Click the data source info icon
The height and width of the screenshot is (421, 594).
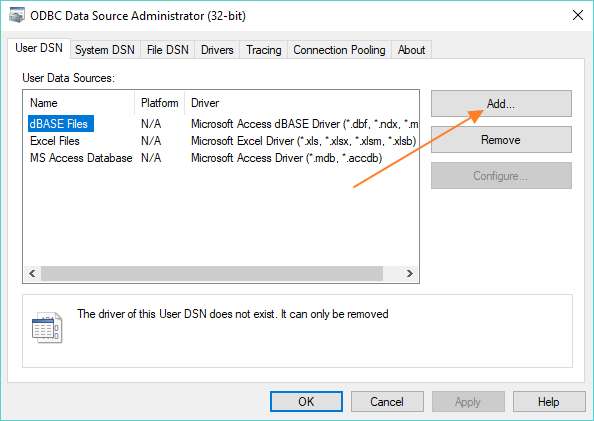tap(47, 327)
